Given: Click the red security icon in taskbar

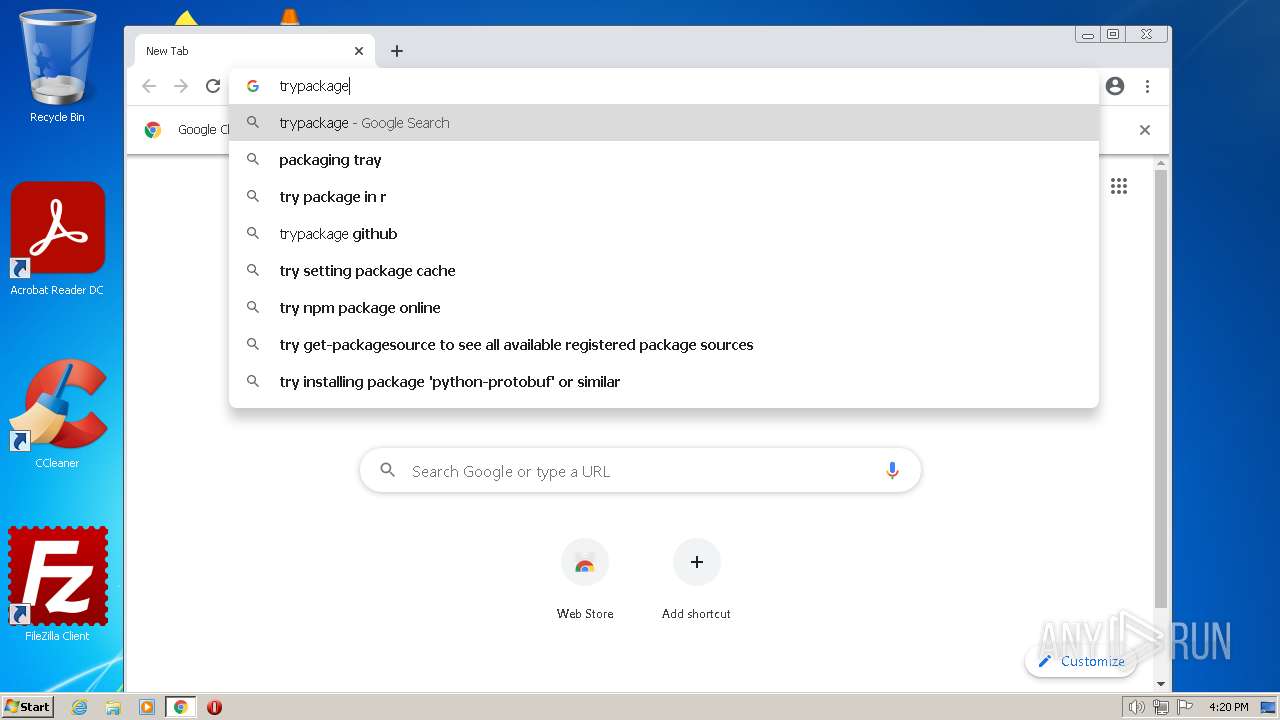Looking at the screenshot, I should coord(214,707).
